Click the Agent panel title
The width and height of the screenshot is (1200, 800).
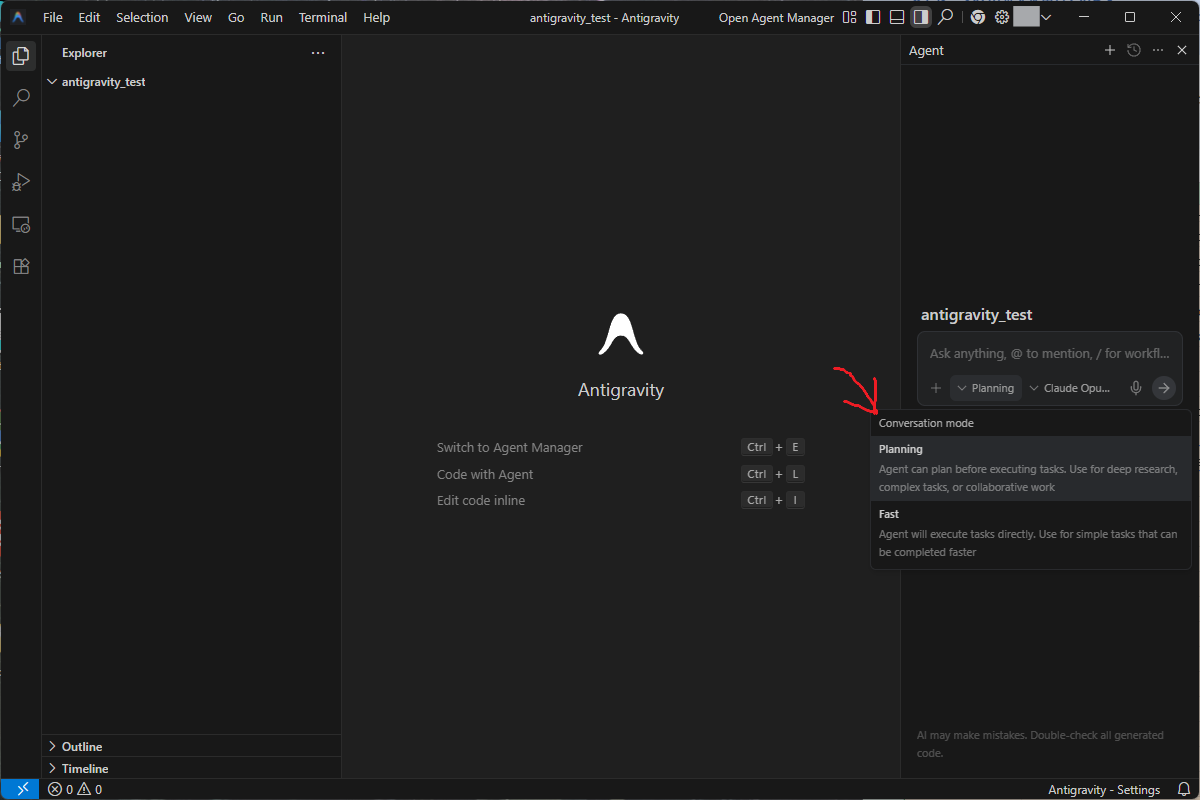click(x=926, y=50)
